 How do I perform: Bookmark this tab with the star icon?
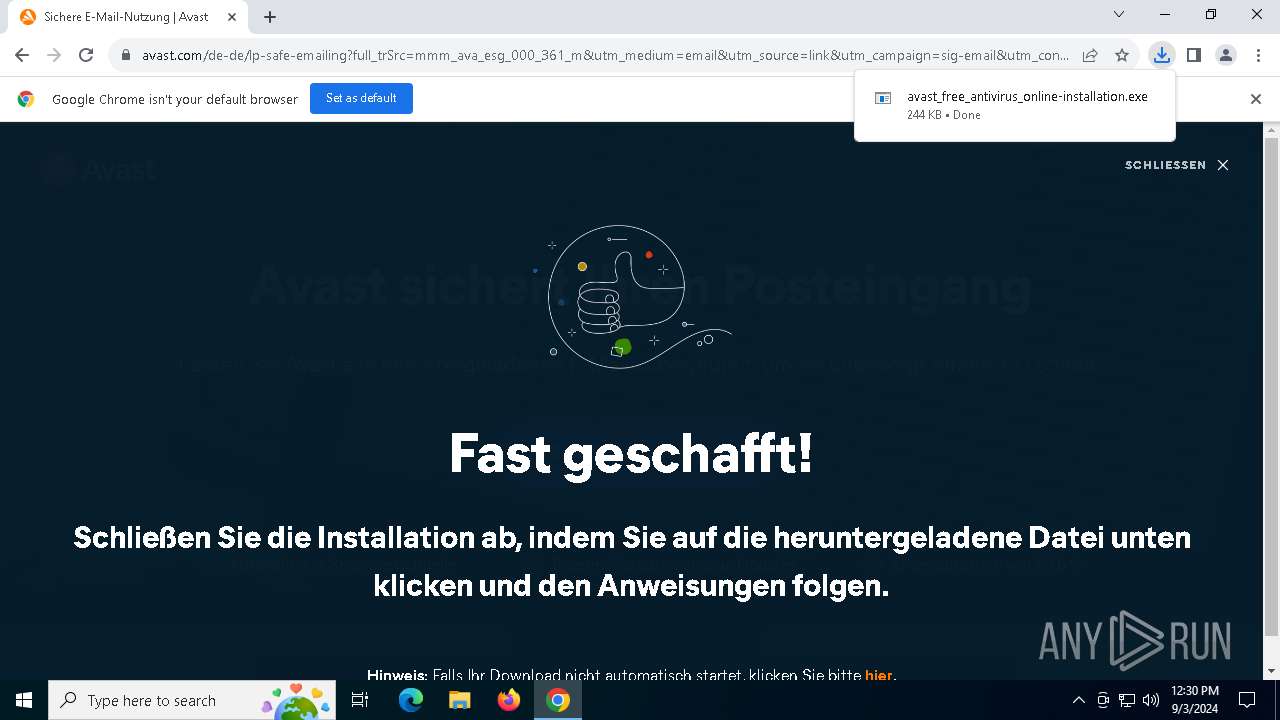click(x=1122, y=56)
